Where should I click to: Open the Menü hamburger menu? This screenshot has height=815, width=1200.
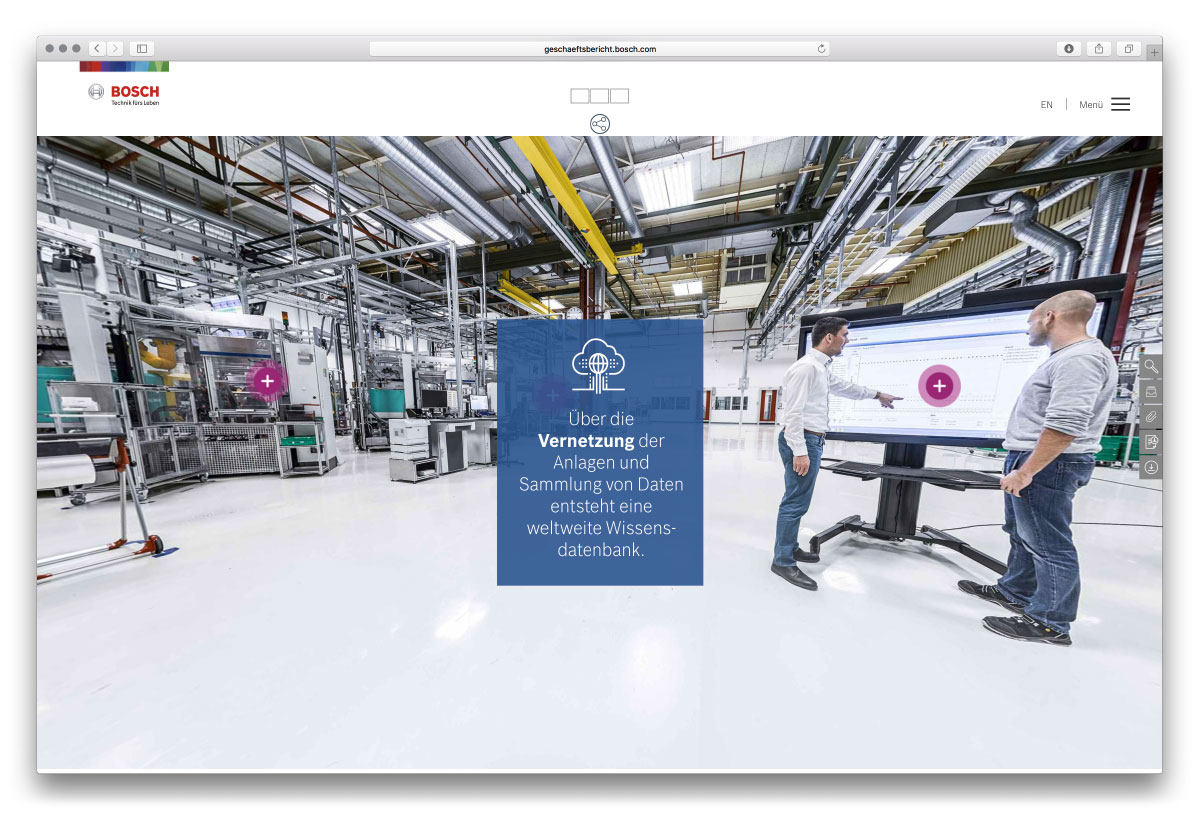click(1120, 104)
